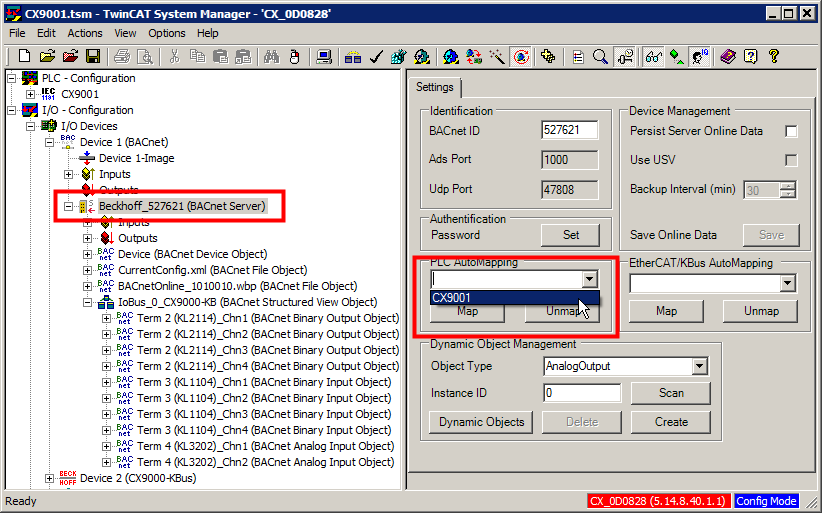Expand Device (BACnet Device Object) node

click(x=87, y=255)
